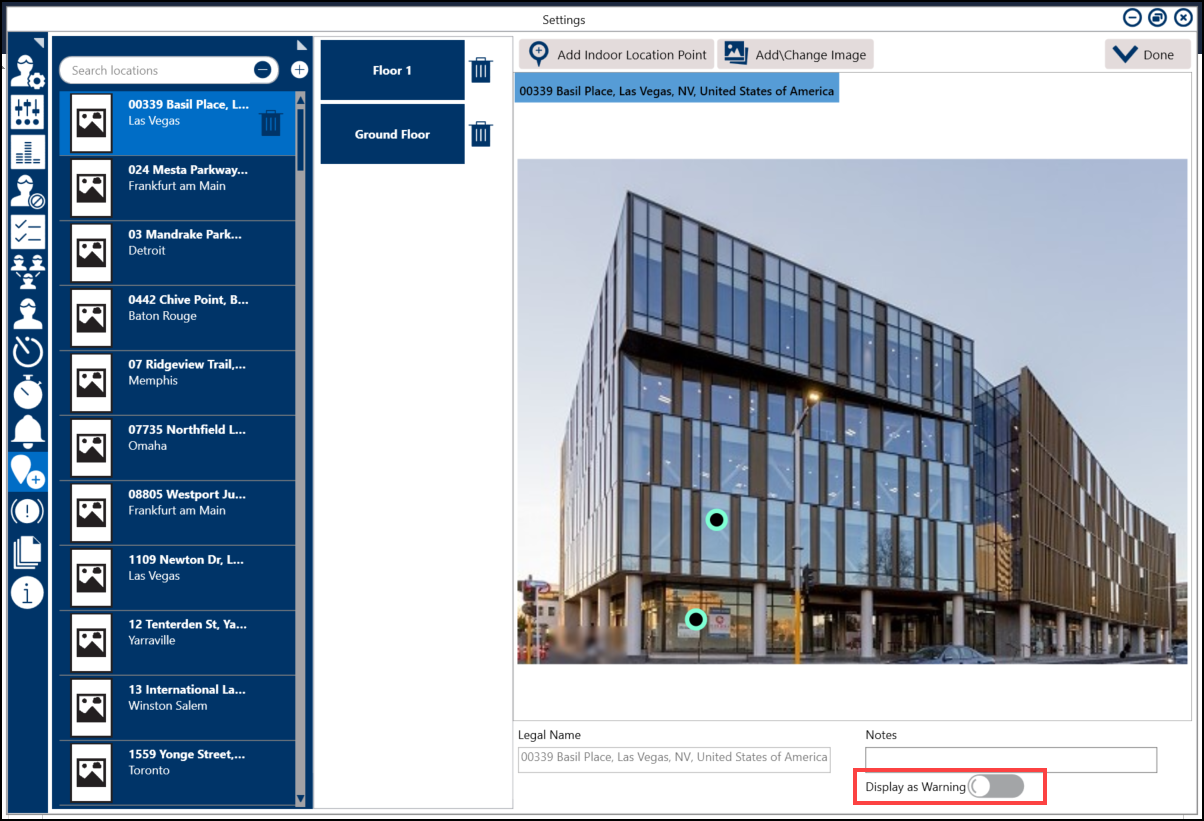The image size is (1204, 821).
Task: Delete the 00339 Basil Place location
Action: (271, 122)
